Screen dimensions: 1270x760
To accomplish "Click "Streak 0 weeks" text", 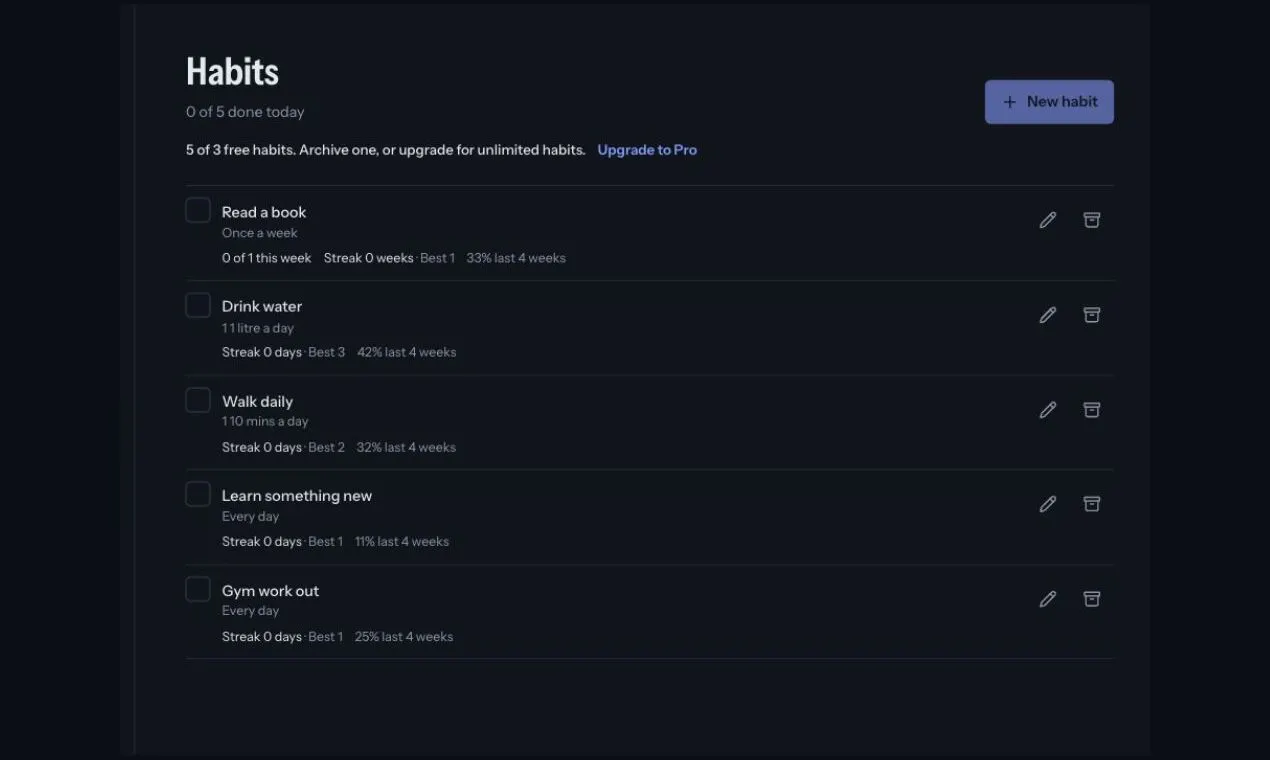I will click(x=368, y=258).
